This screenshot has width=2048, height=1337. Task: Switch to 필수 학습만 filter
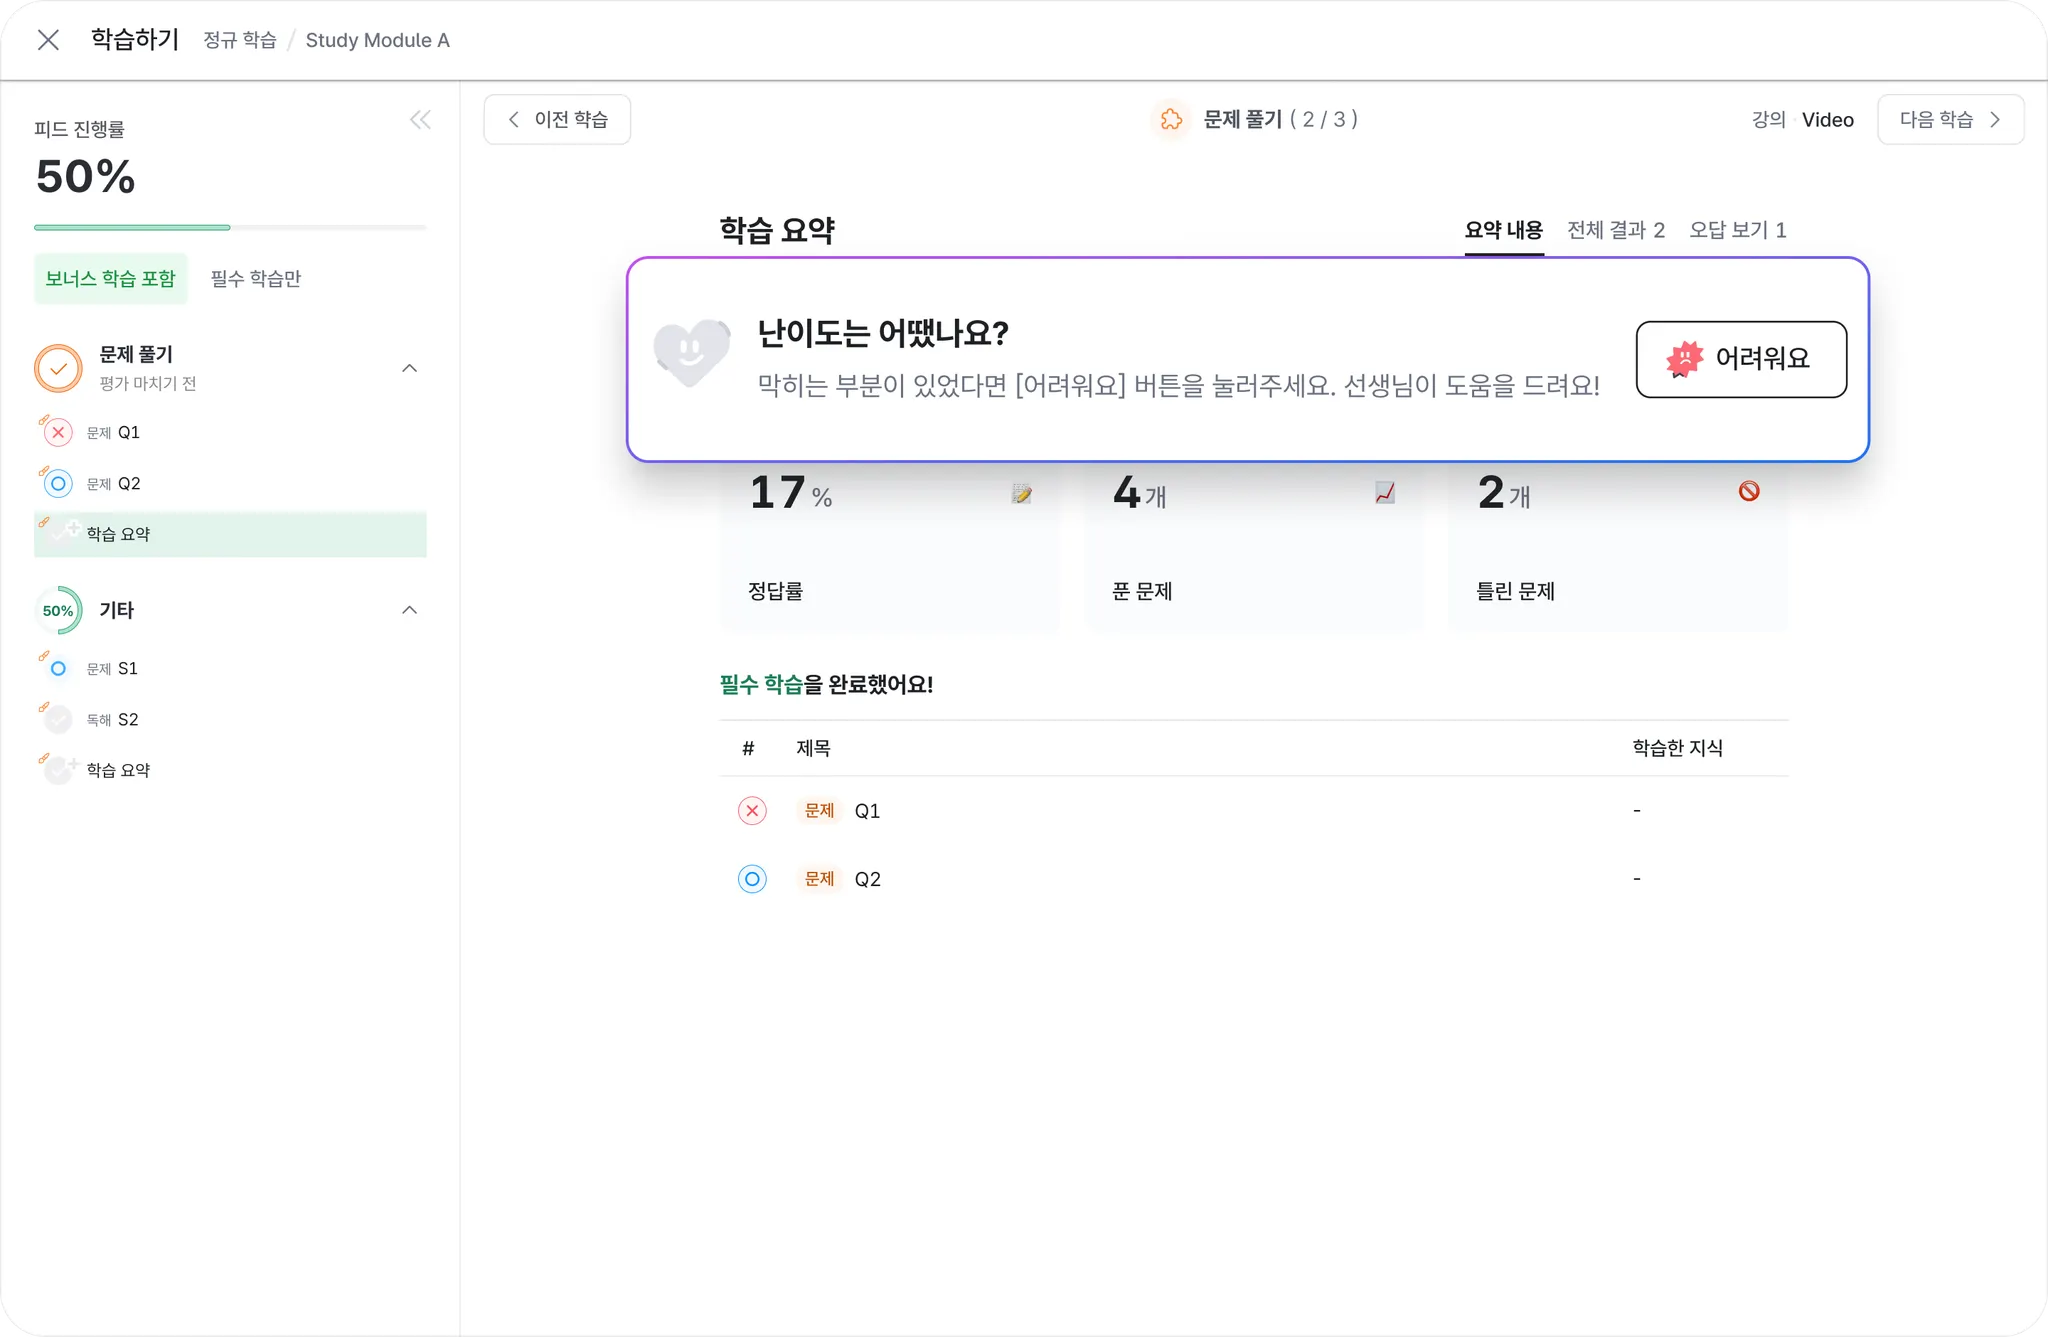tap(256, 279)
